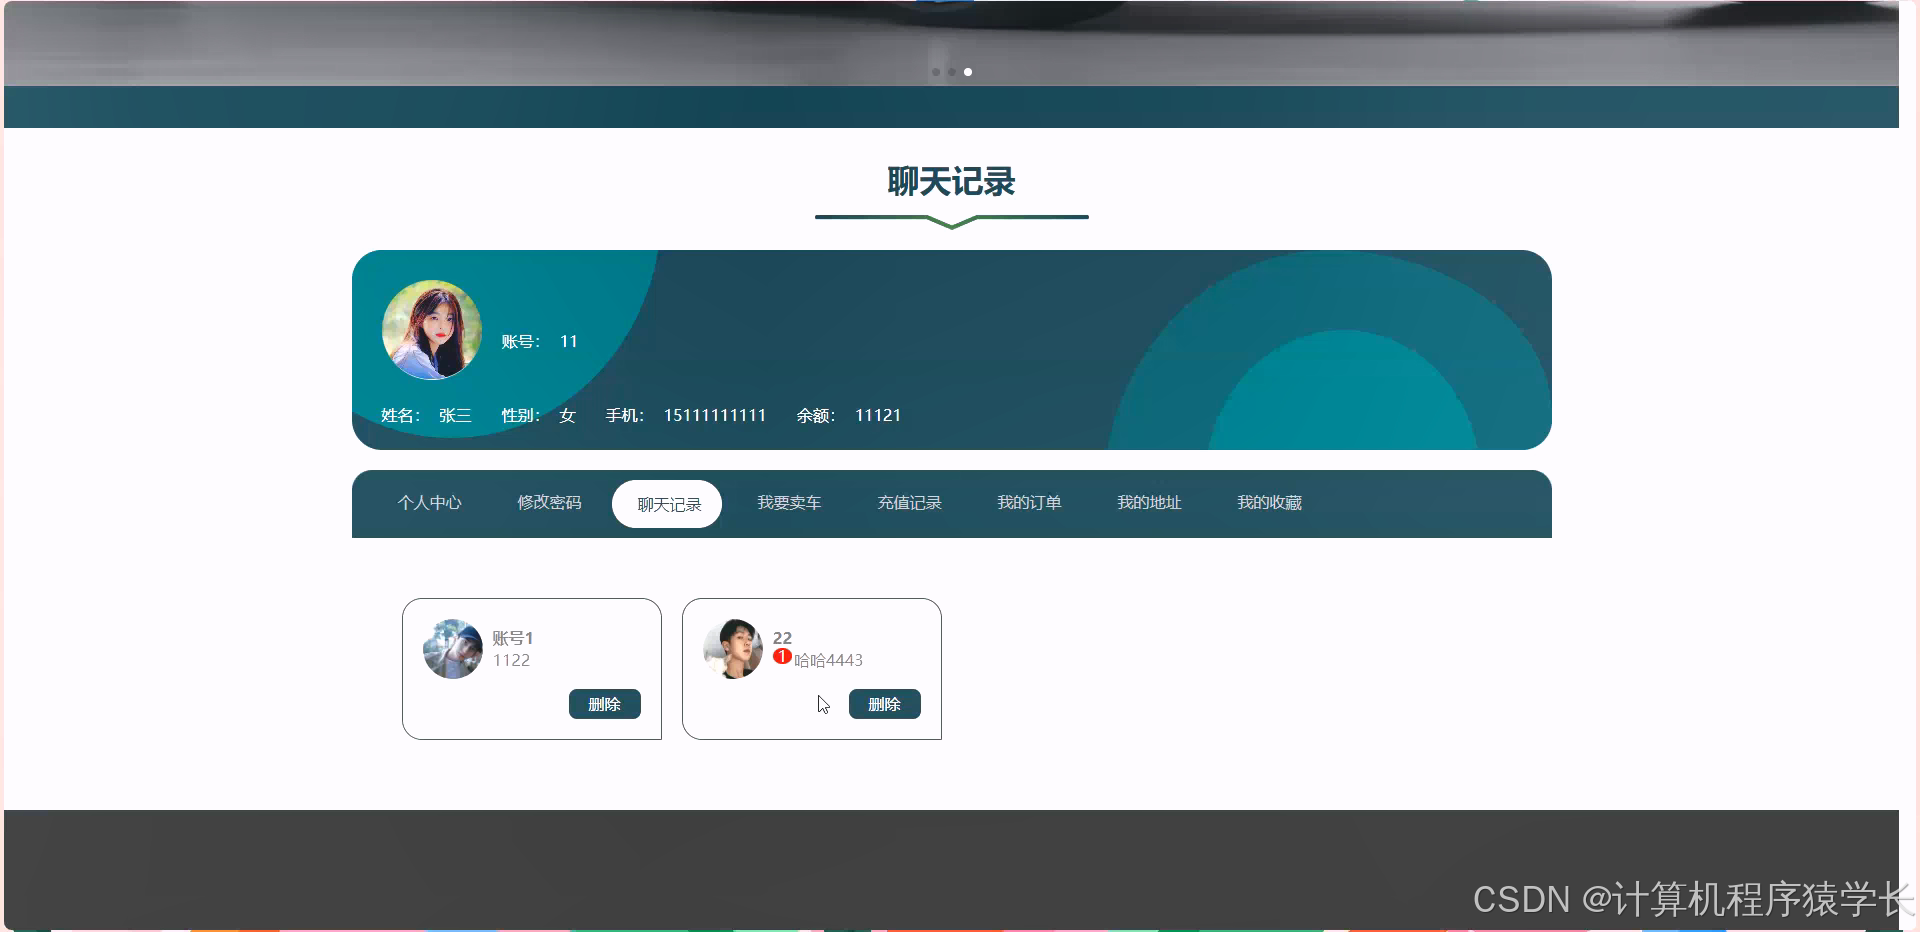Click the 聊天记录 page heading
Viewport: 1920px width, 932px height.
[950, 183]
